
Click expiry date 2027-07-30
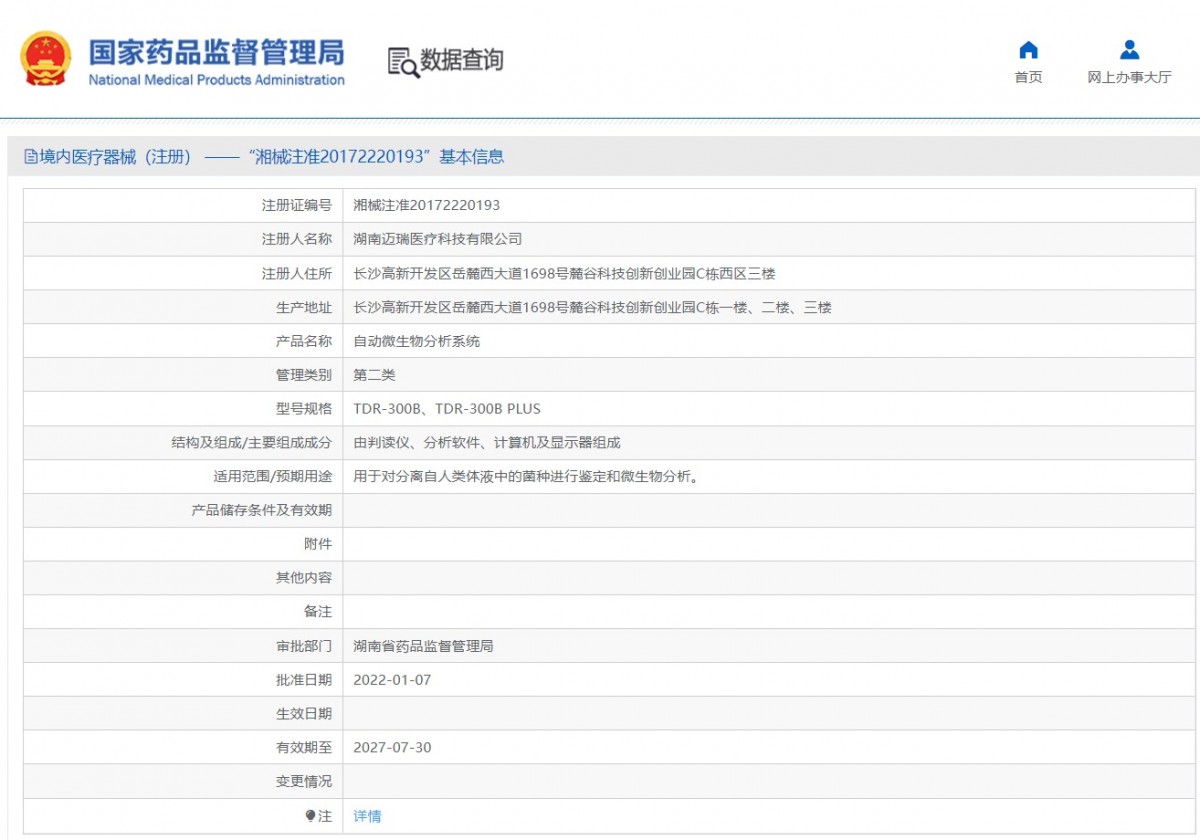[x=392, y=748]
